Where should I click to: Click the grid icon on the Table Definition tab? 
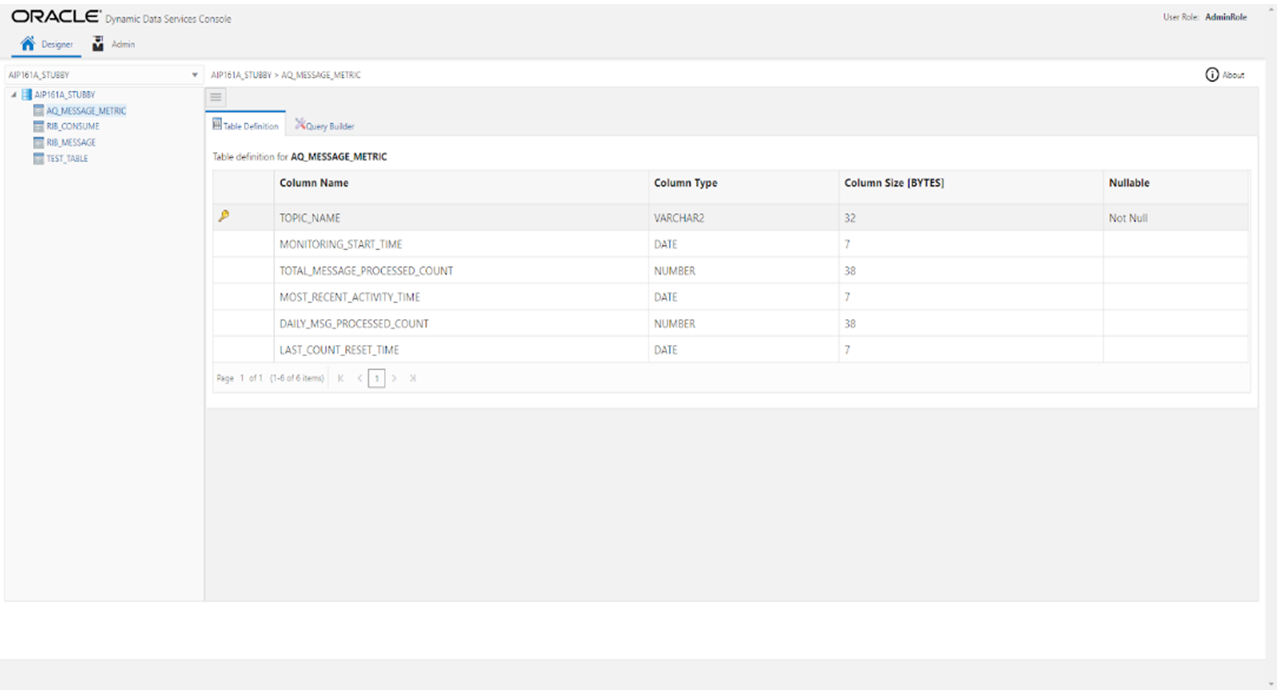tap(217, 123)
